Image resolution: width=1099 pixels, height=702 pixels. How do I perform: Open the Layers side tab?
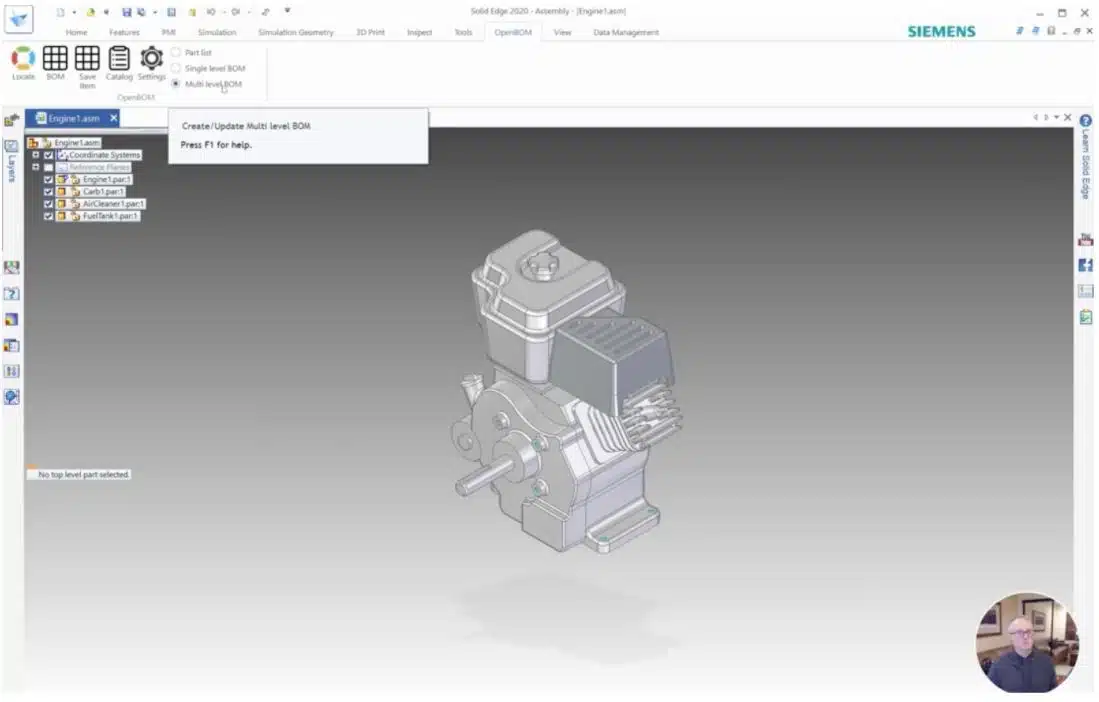[11, 160]
